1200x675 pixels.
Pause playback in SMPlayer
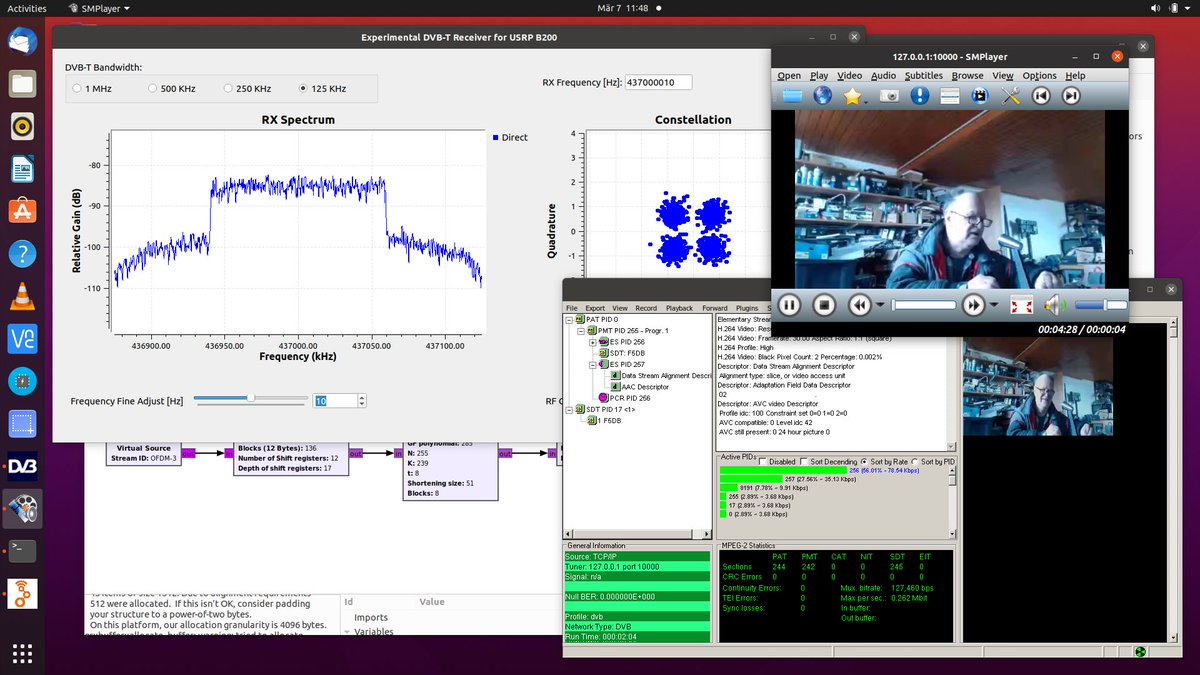click(790, 305)
